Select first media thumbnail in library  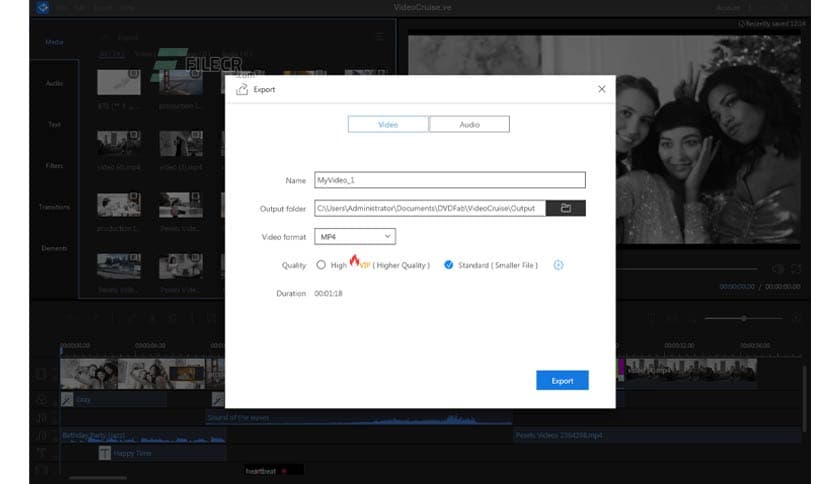tap(119, 82)
